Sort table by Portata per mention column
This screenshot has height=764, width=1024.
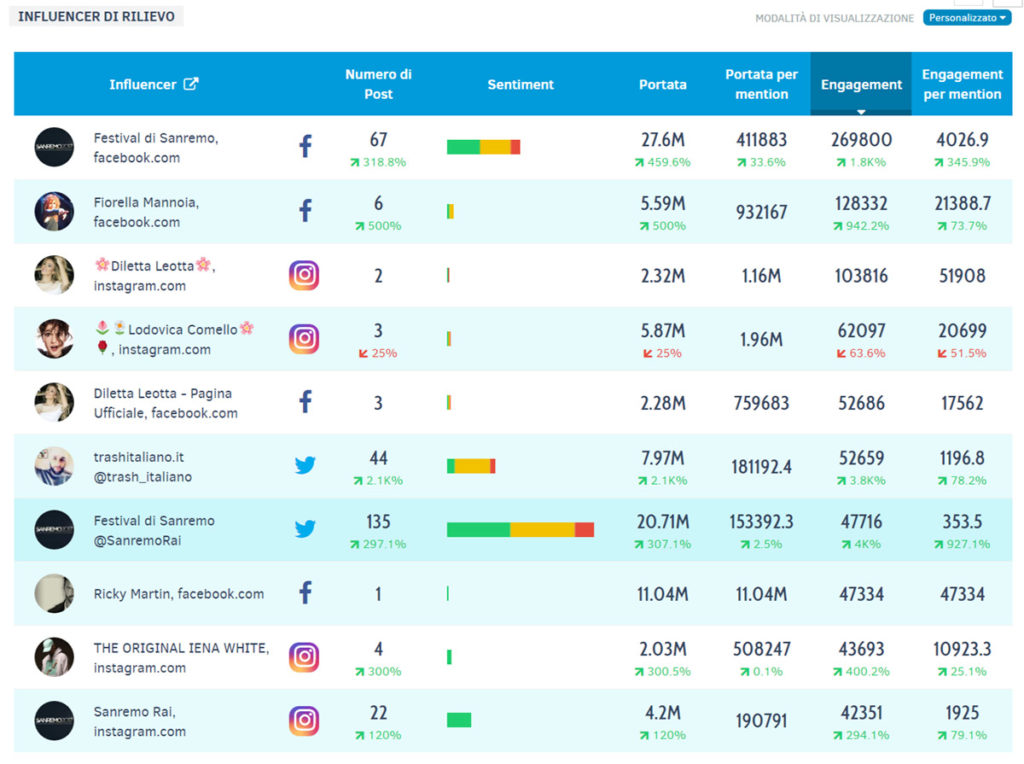coord(761,84)
